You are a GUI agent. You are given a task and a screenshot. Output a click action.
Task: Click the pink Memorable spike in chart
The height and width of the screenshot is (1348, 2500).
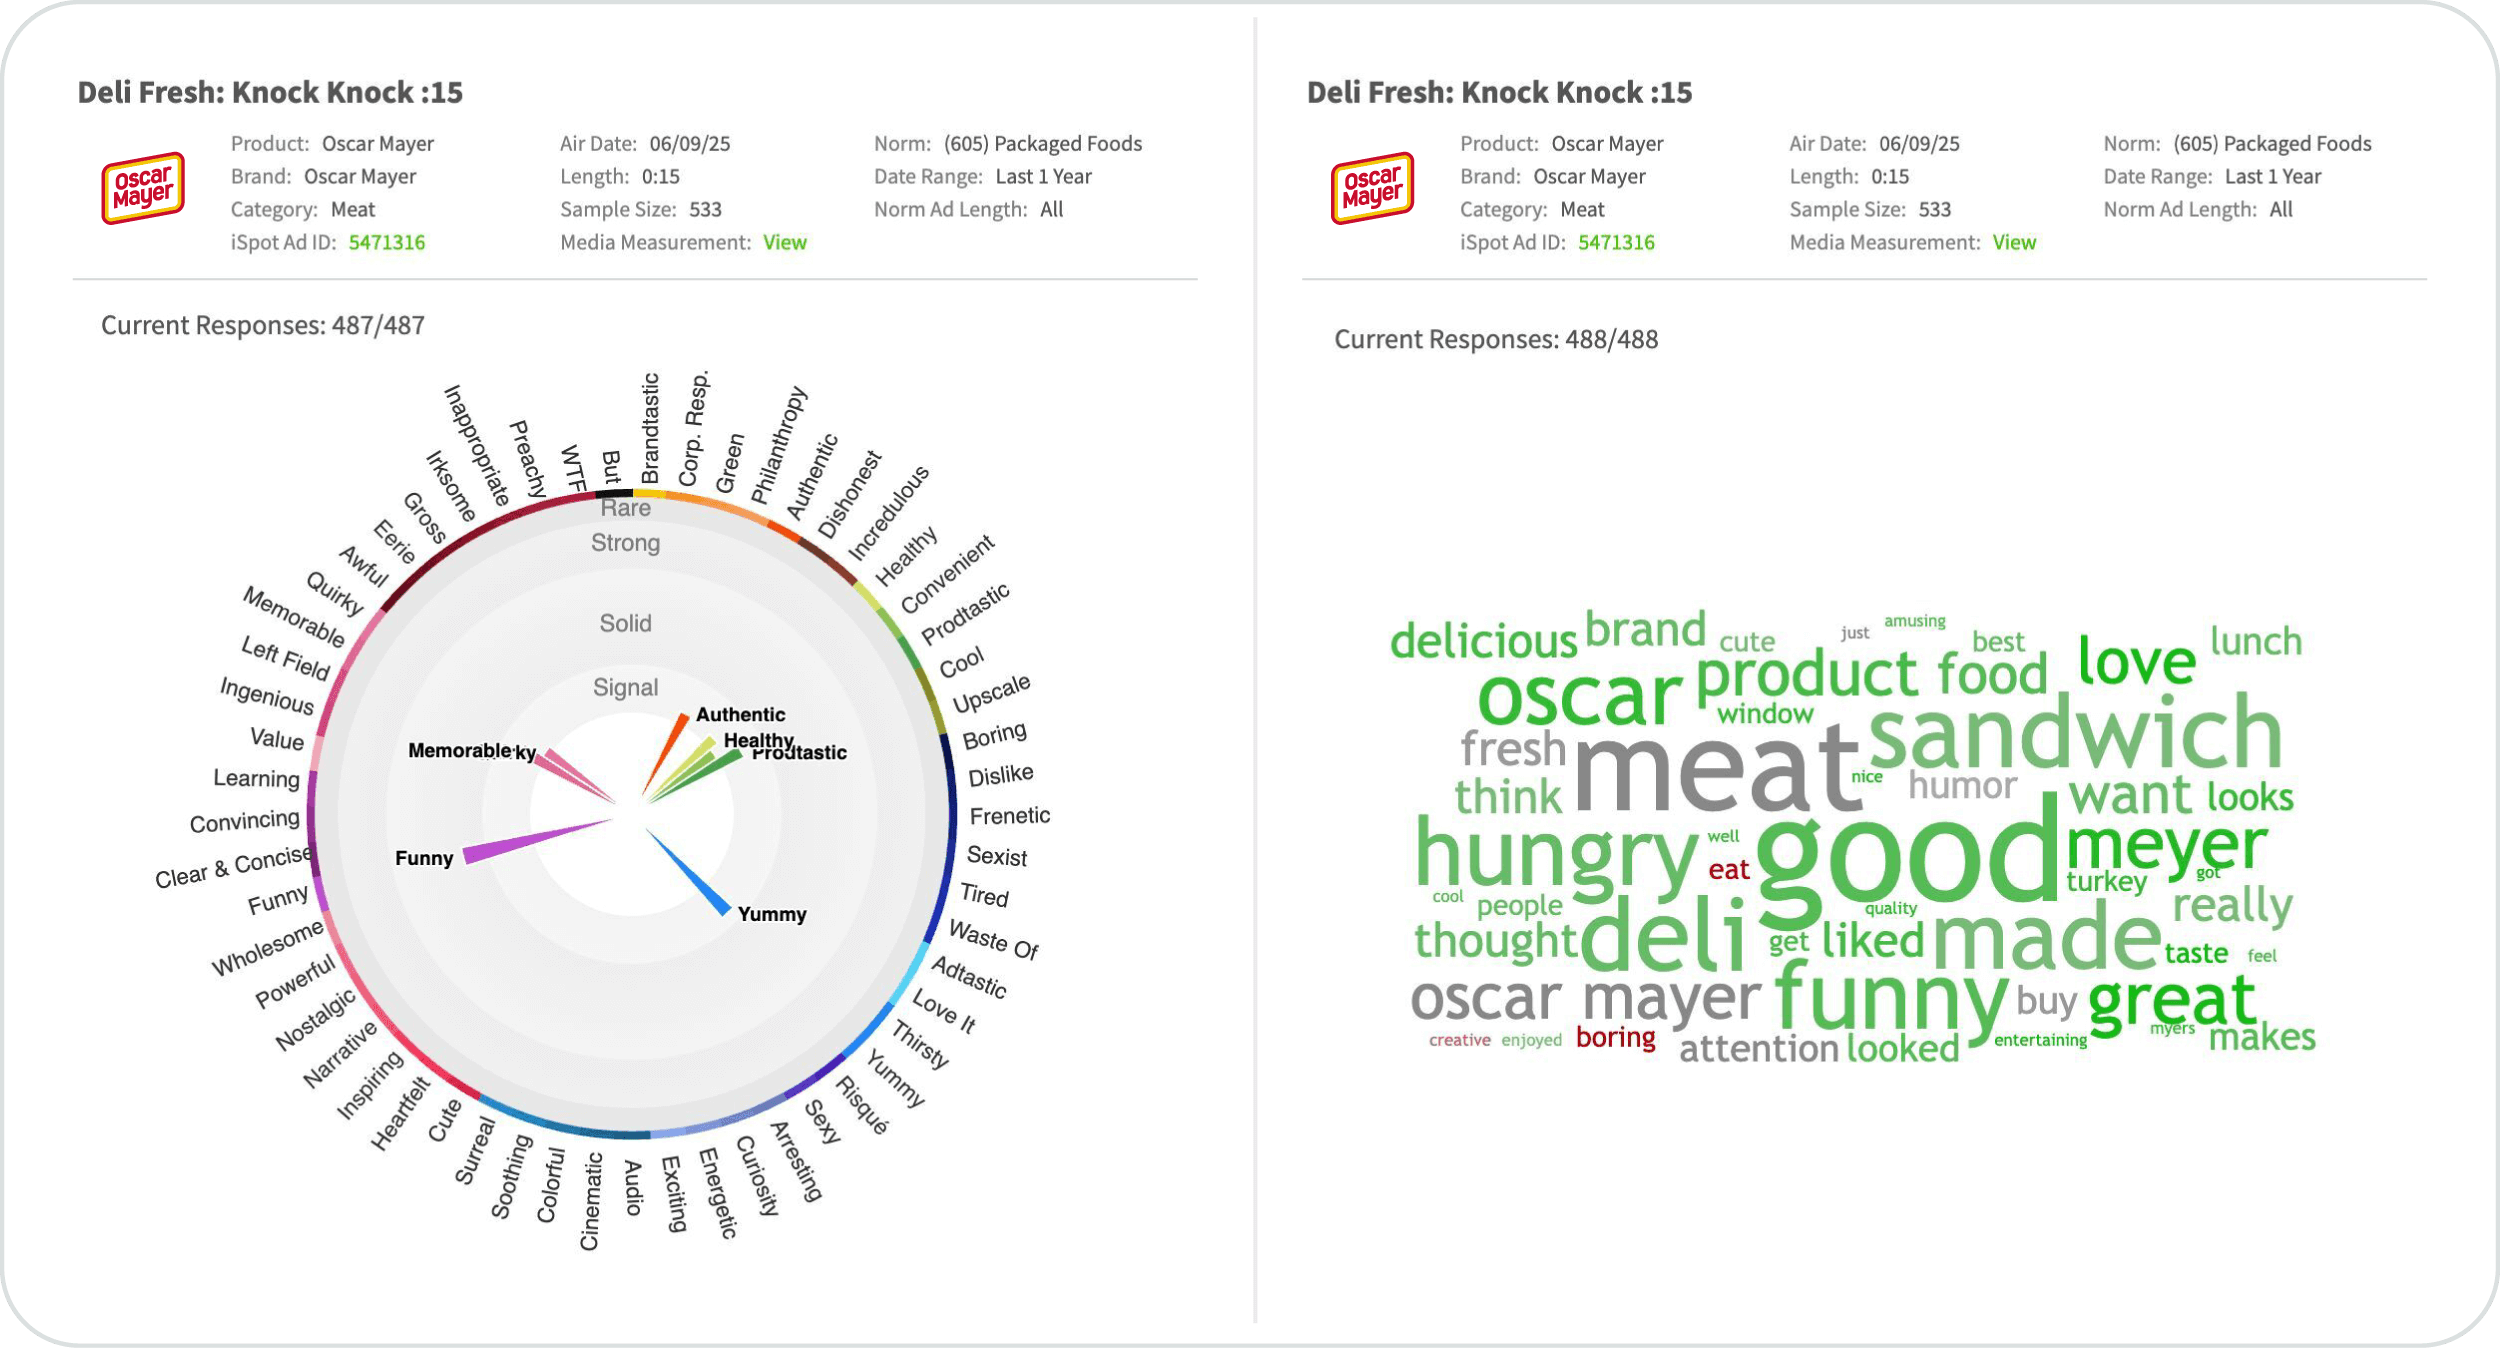(577, 777)
